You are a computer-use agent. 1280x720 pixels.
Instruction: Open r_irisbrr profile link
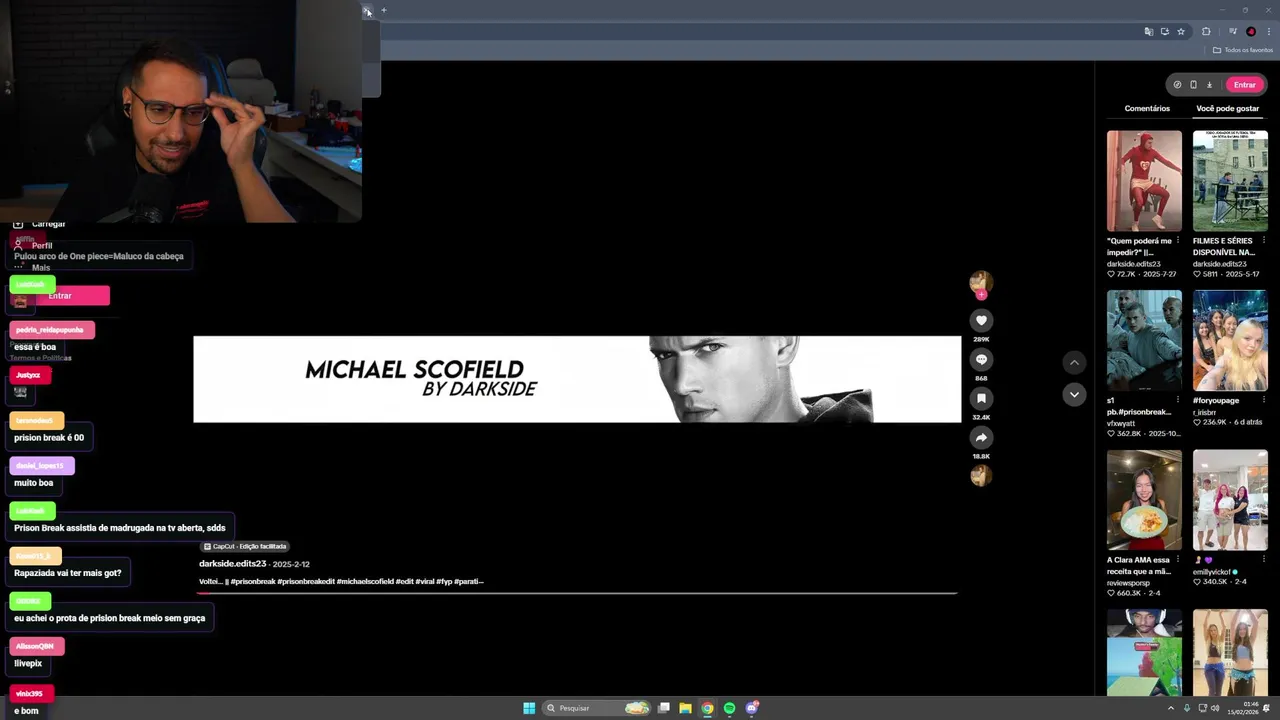[x=1207, y=411]
